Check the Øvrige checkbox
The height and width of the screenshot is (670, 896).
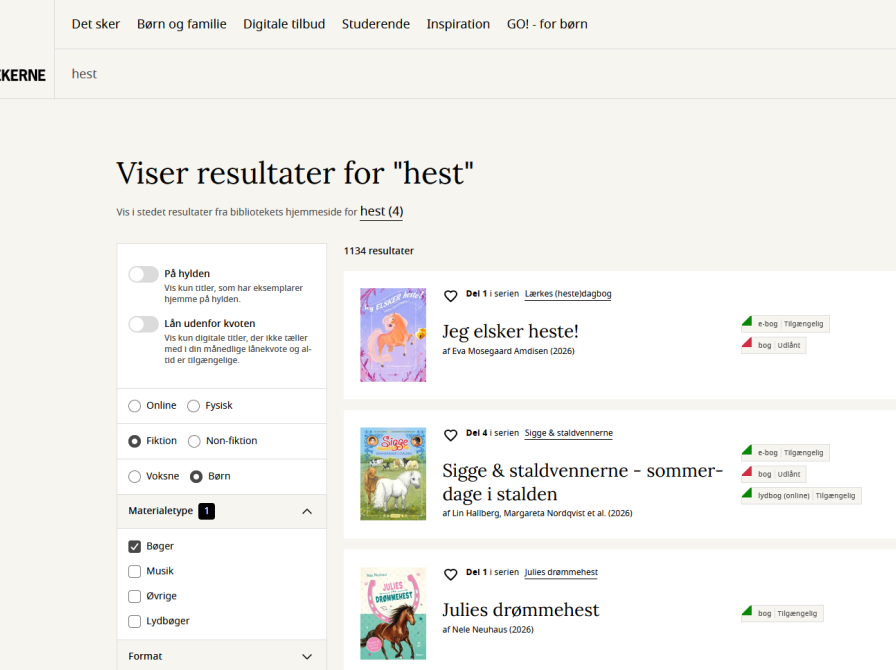coord(134,596)
